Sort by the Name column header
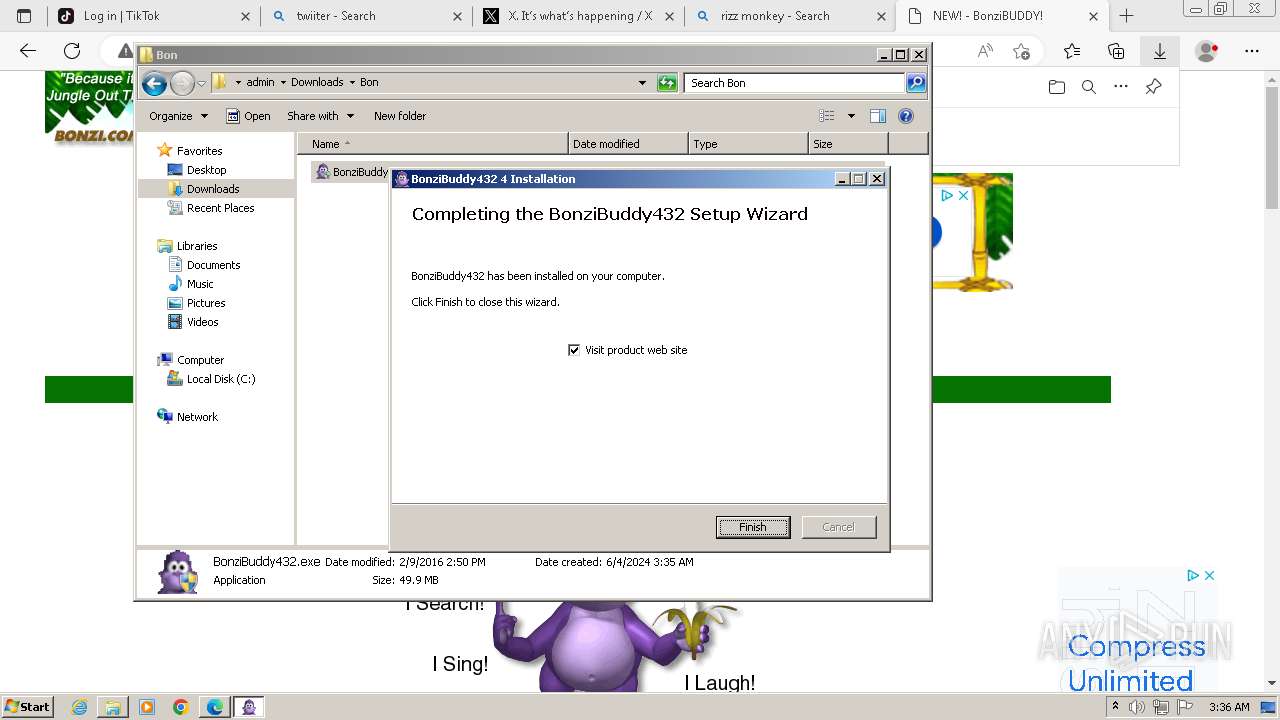The image size is (1280, 720). [432, 144]
